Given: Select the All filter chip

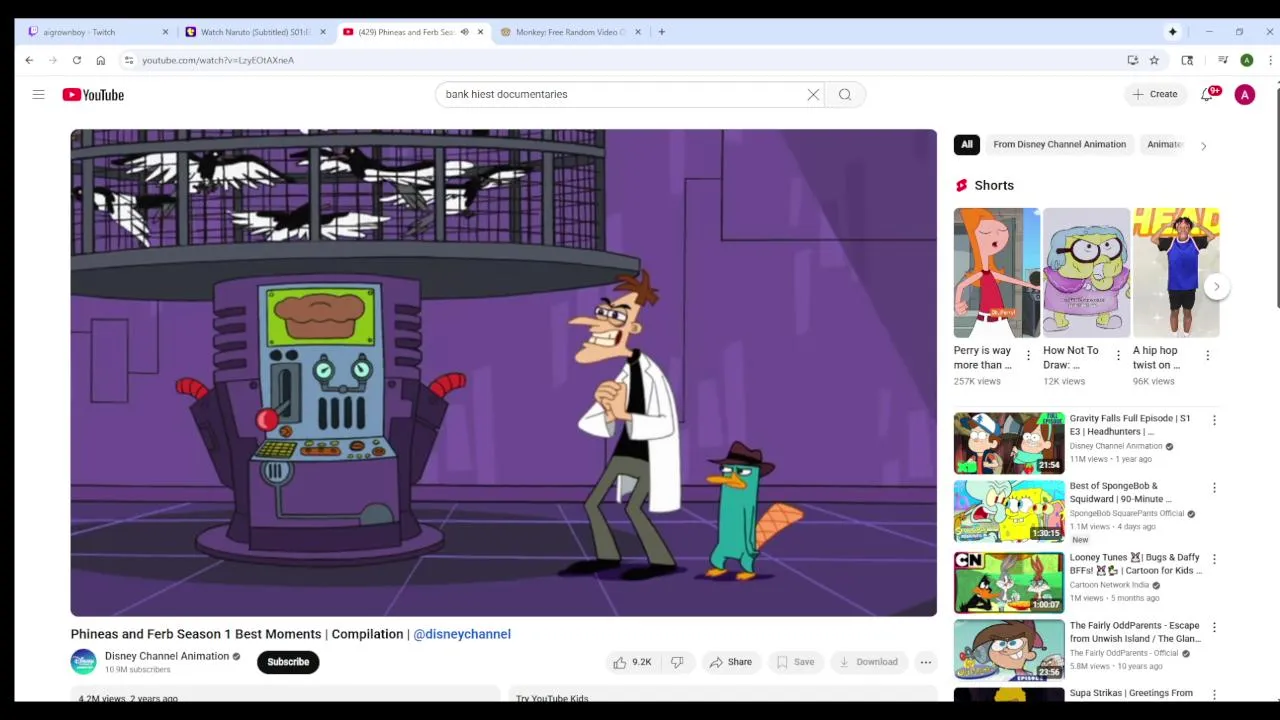Looking at the screenshot, I should point(967,145).
